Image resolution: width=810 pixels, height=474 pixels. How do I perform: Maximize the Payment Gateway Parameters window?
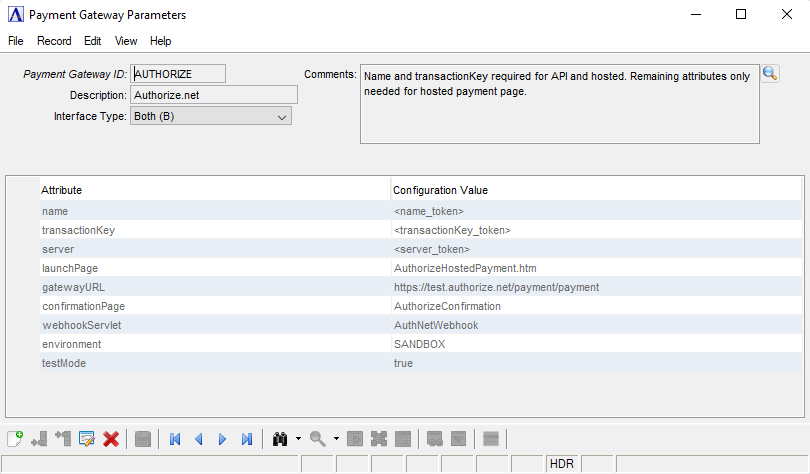[x=741, y=14]
